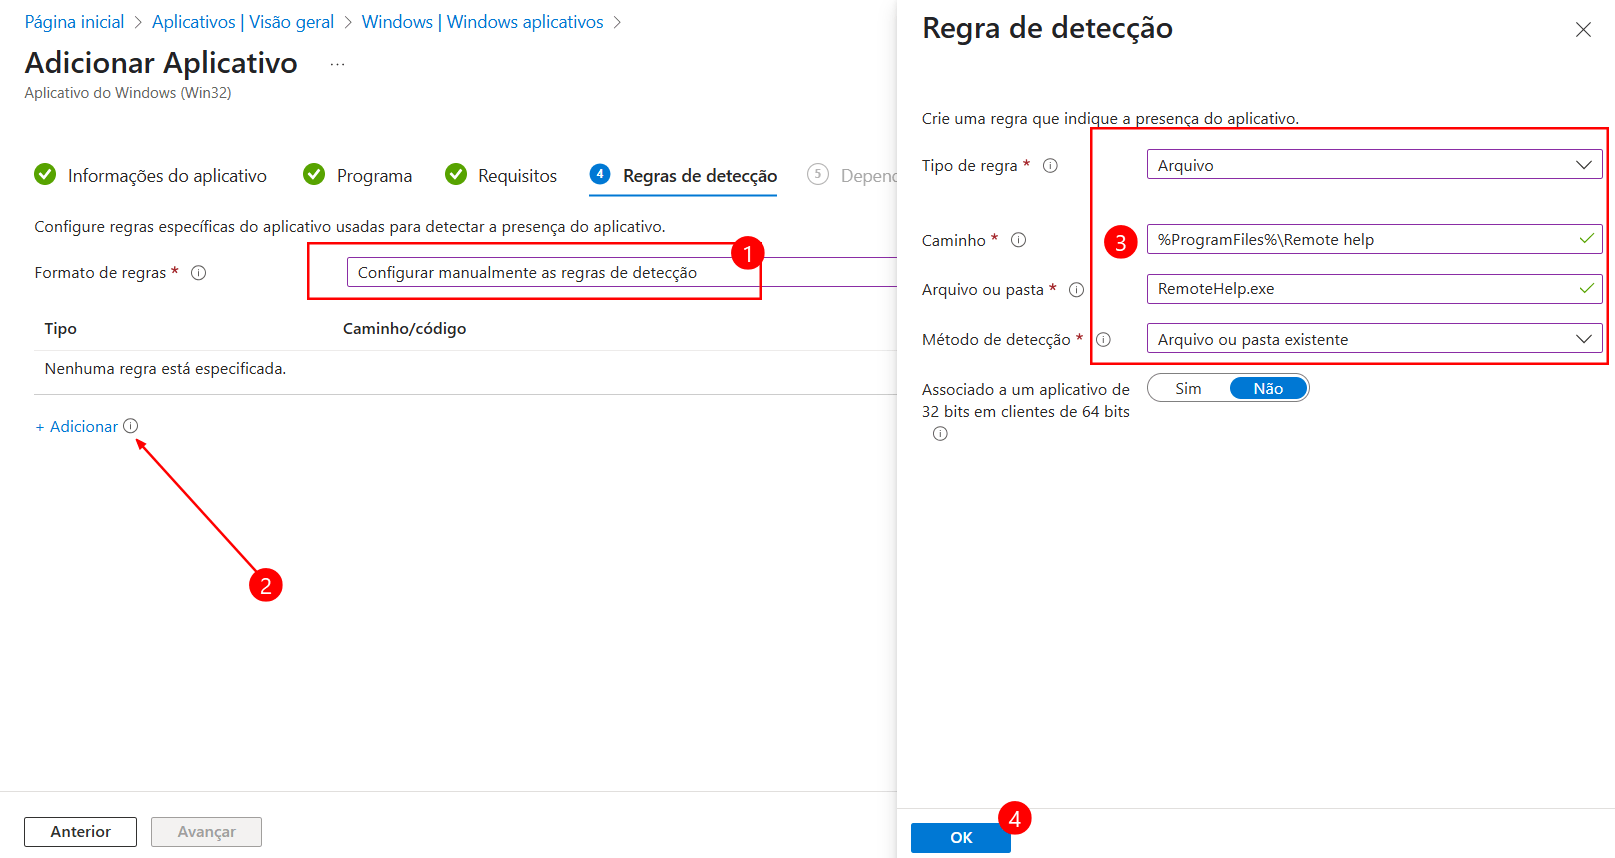
Task: Click the Tipo column header
Action: (x=60, y=328)
